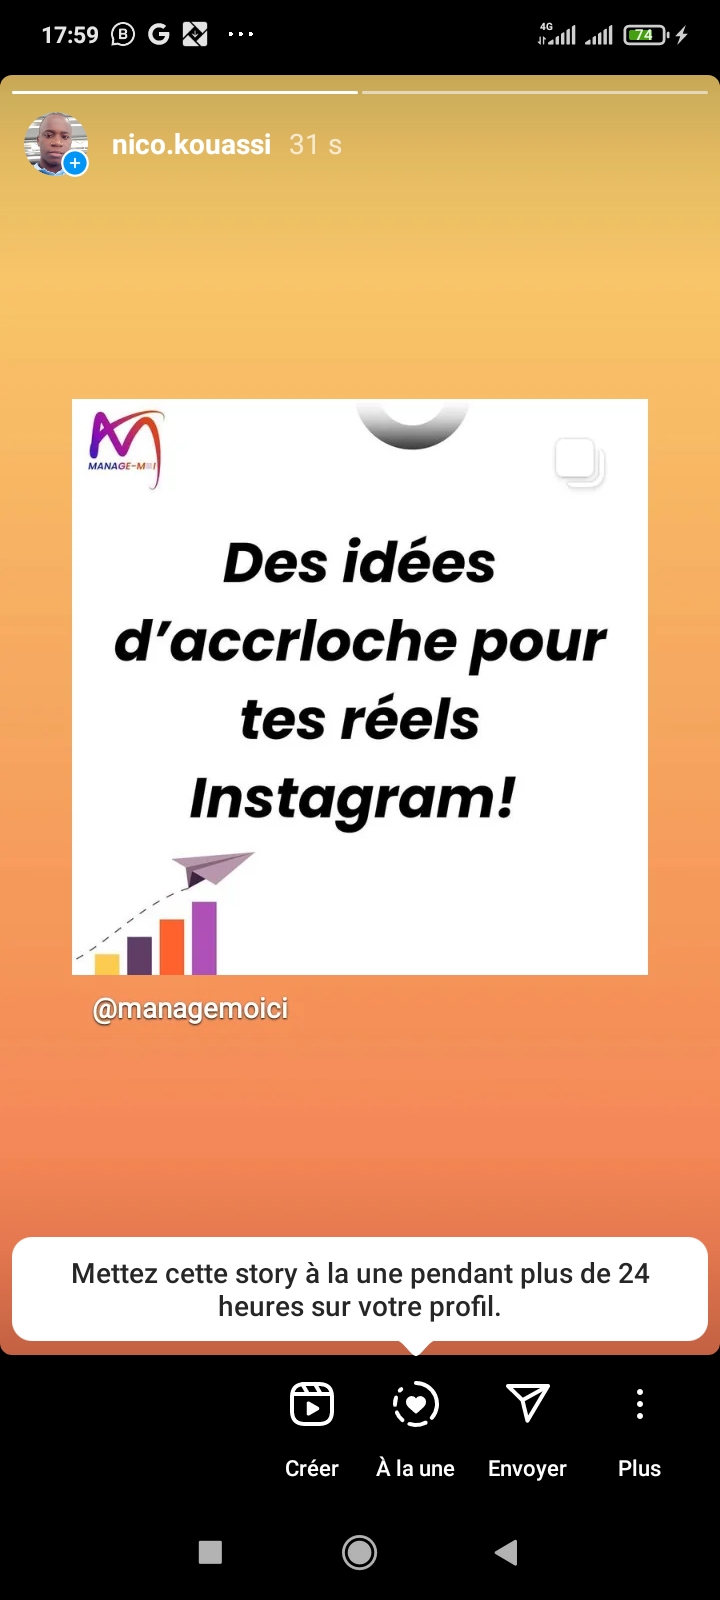Tap the first story progress bar segment
This screenshot has width=720, height=1600.
(x=184, y=92)
